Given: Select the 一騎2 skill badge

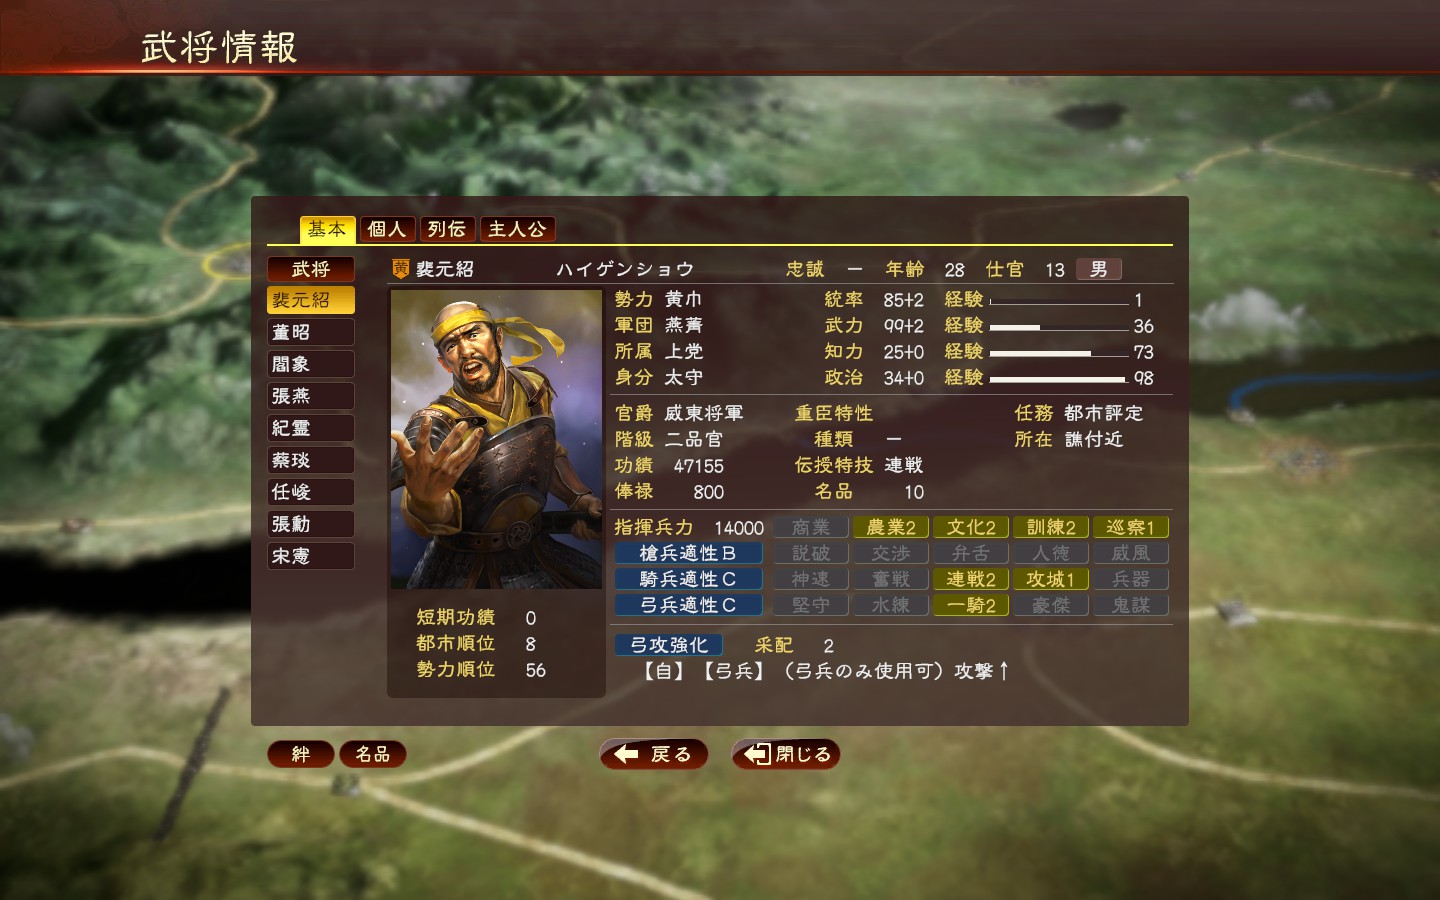Looking at the screenshot, I should click(x=971, y=605).
